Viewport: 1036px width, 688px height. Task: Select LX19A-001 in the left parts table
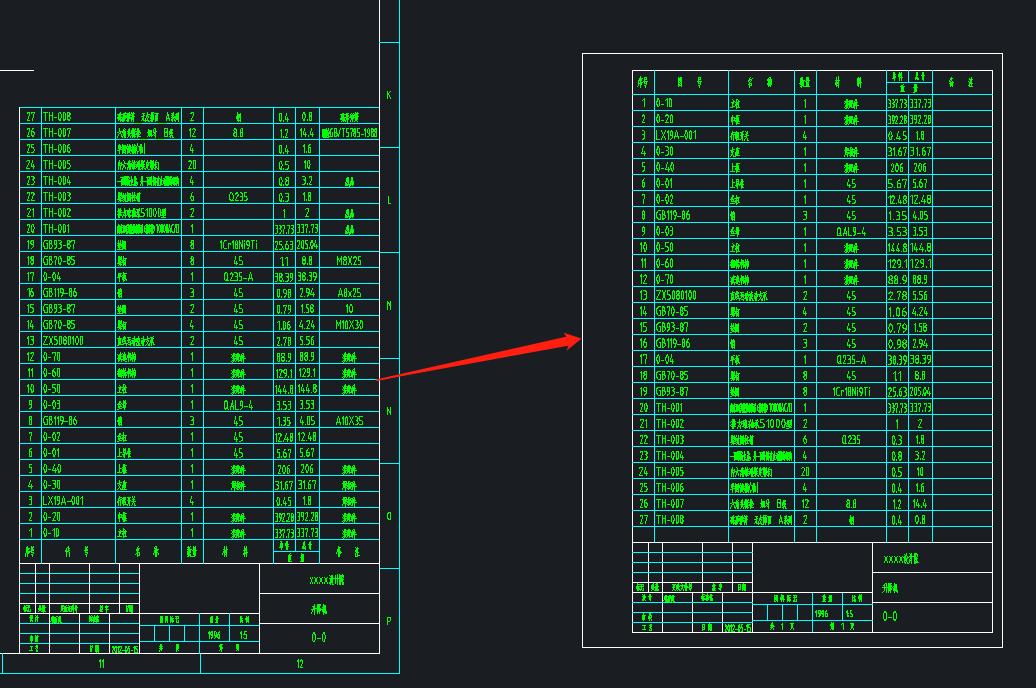pyautogui.click(x=63, y=501)
